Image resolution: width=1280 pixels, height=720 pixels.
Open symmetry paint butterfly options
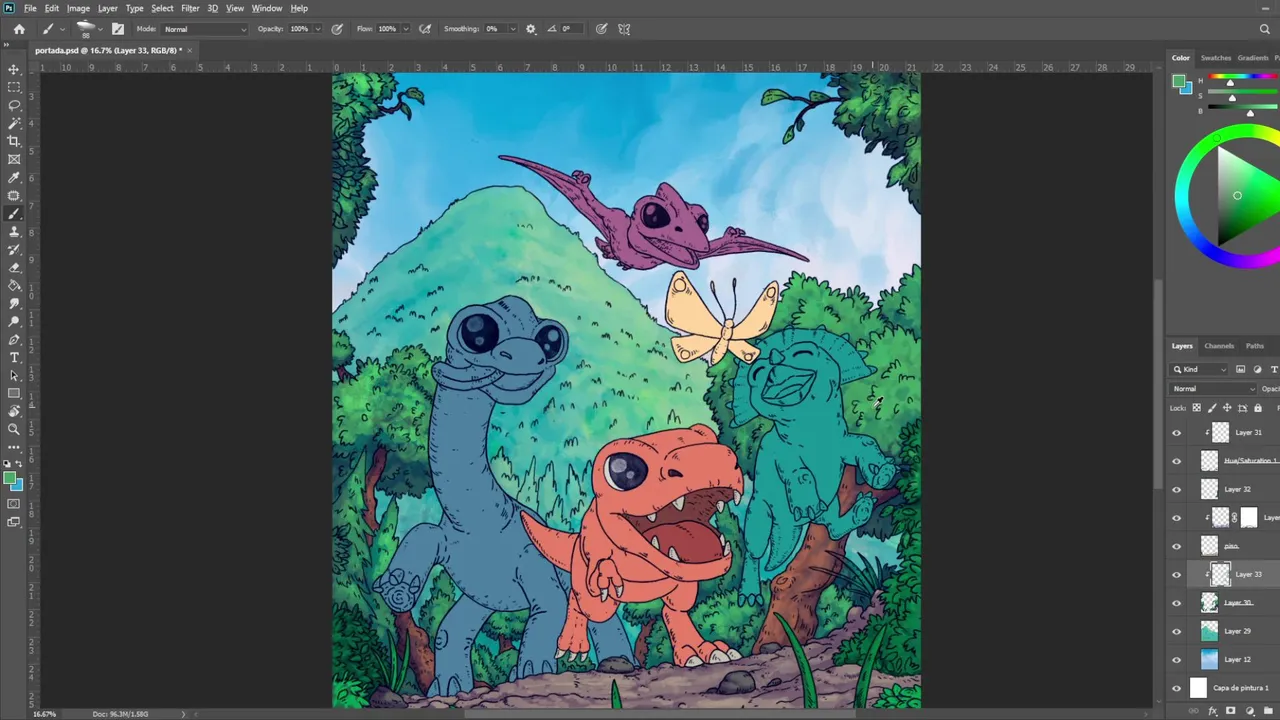pos(624,29)
